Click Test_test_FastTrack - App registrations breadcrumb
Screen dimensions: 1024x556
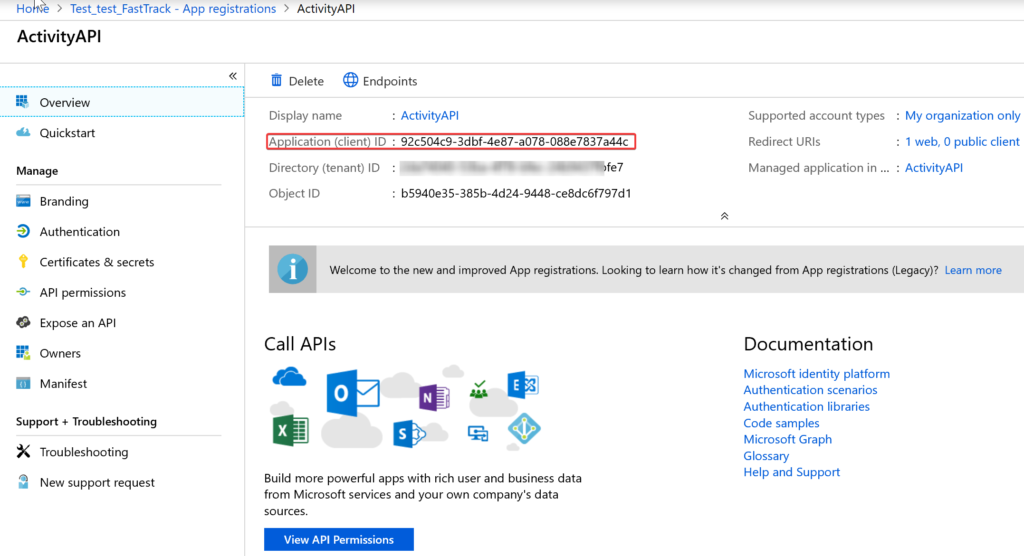coord(173,8)
